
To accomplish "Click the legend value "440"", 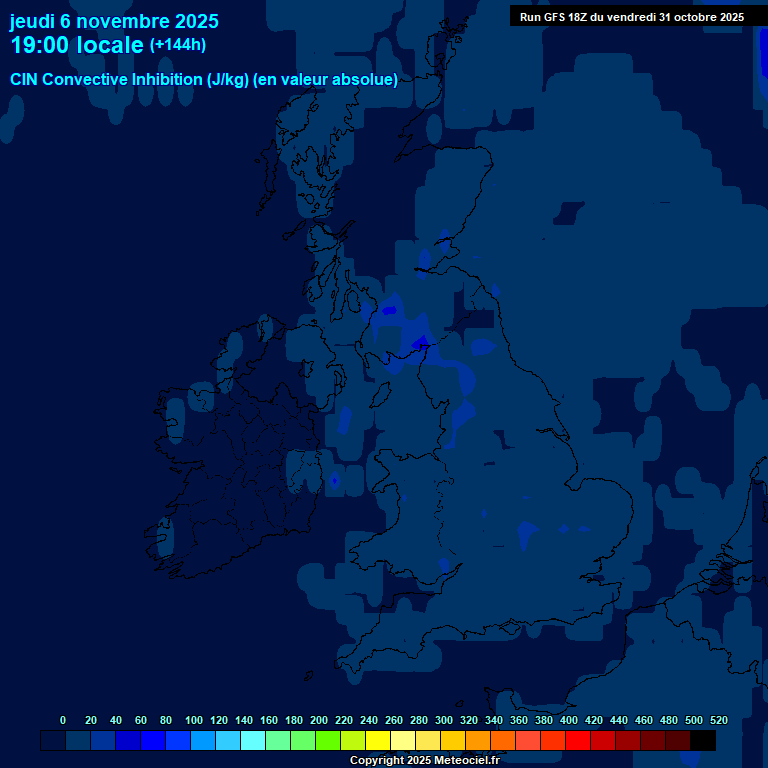I will pos(619,720).
